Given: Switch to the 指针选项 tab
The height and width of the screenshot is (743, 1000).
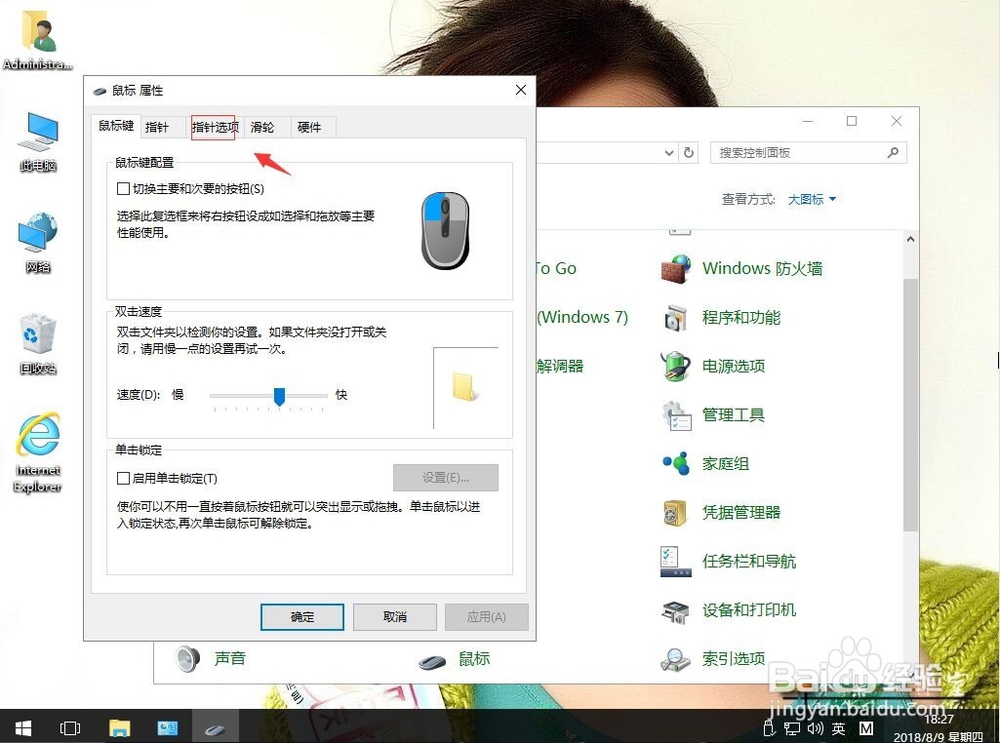Looking at the screenshot, I should (215, 127).
